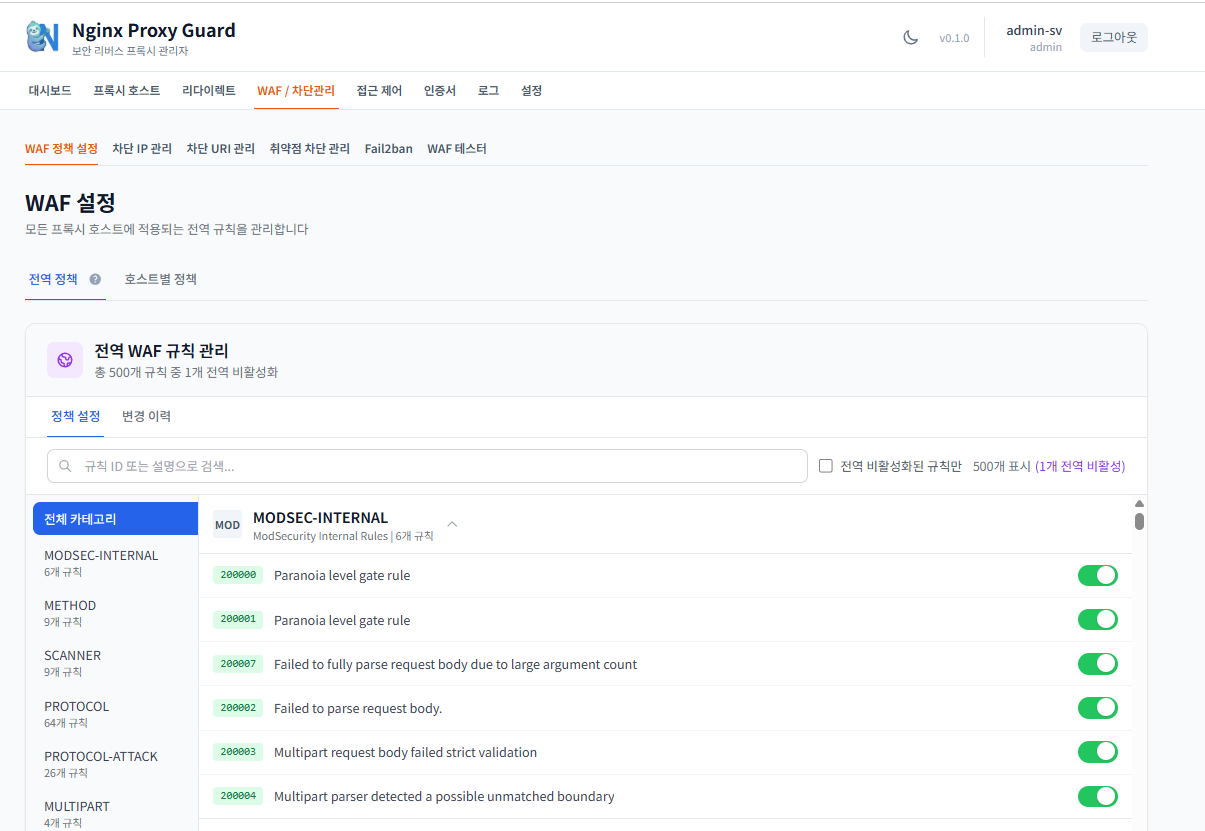This screenshot has width=1205, height=831.
Task: Click the search magnifier icon
Action: [x=64, y=466]
